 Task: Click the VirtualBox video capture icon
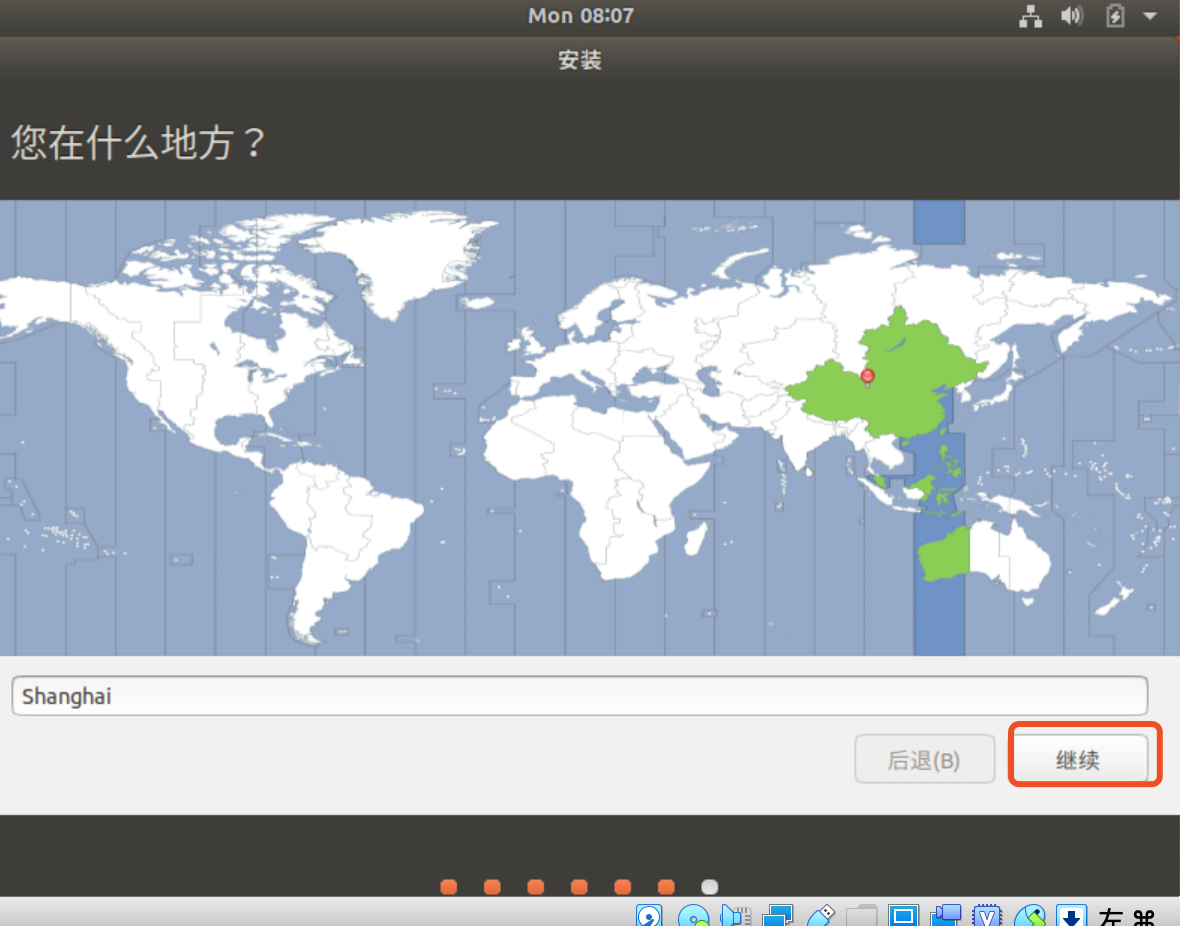tap(945, 915)
